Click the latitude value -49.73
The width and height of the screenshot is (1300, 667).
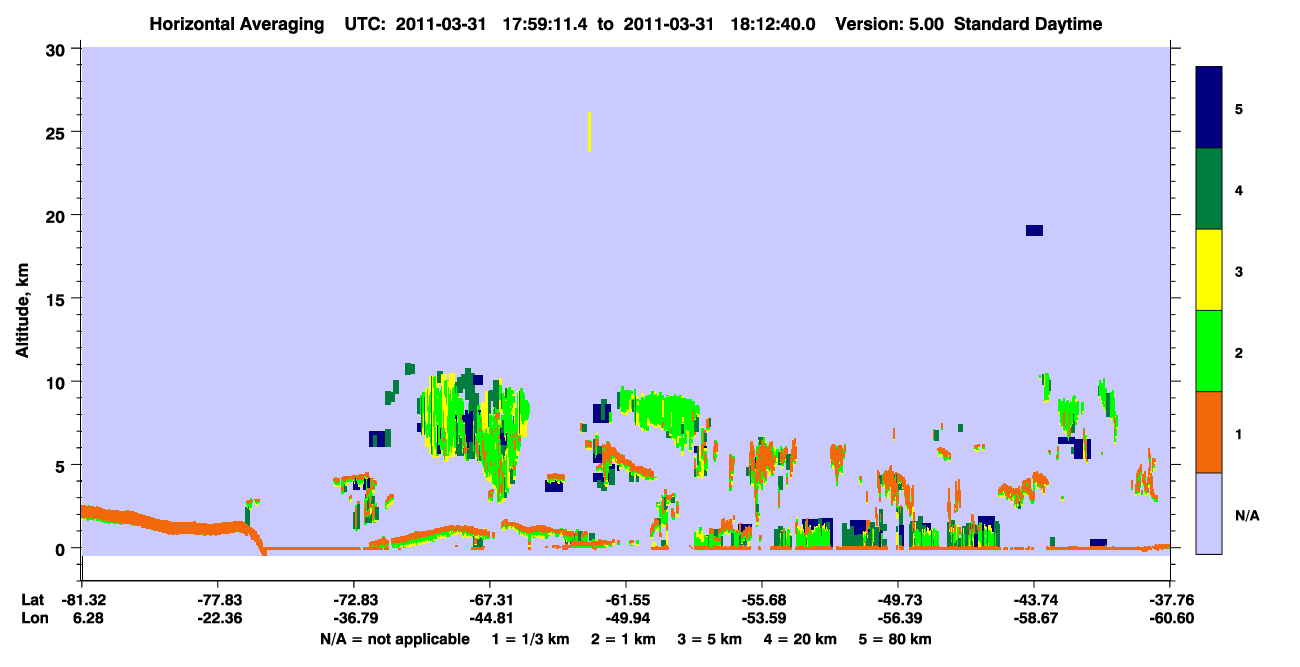pos(898,599)
